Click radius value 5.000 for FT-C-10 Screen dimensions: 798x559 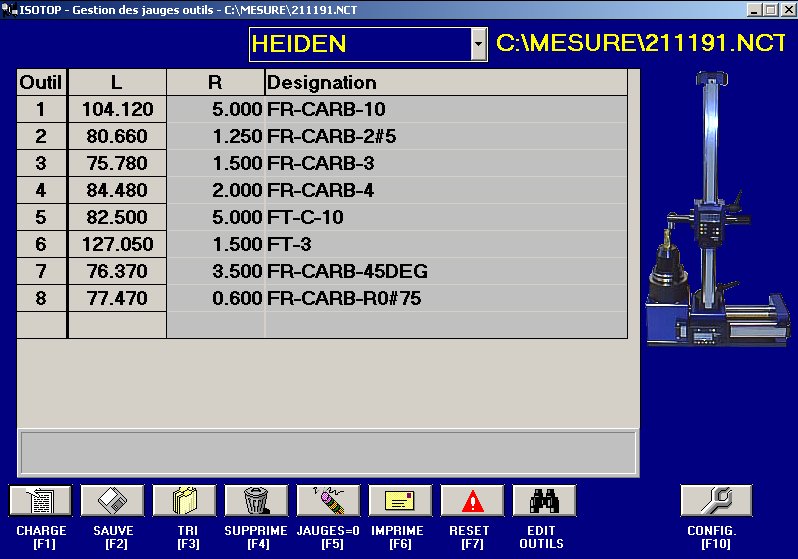(x=216, y=217)
